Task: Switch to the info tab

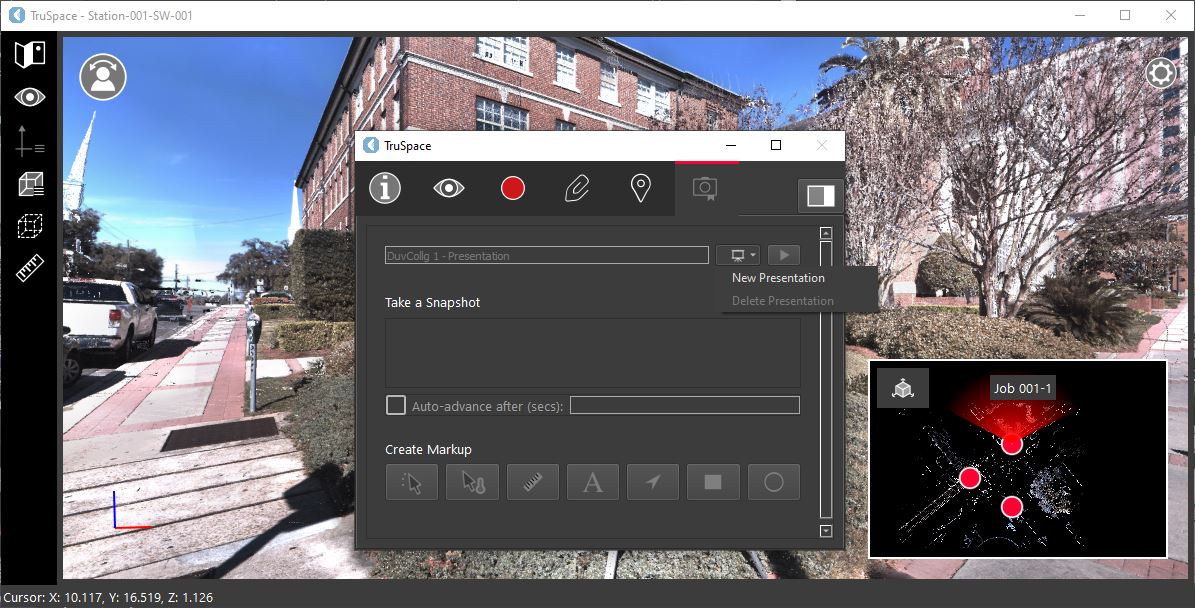Action: coord(385,188)
